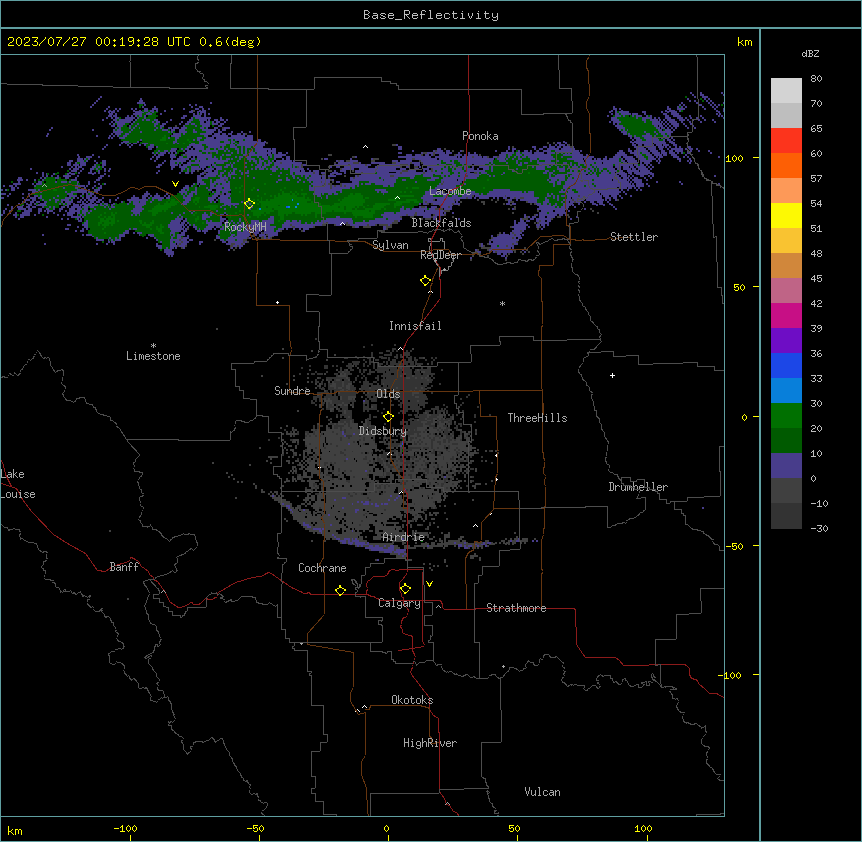Click the Drumheller label

pos(638,487)
